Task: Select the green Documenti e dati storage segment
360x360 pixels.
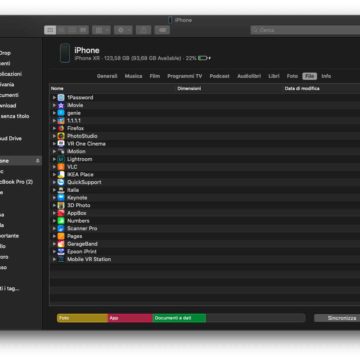Action: pos(179,318)
